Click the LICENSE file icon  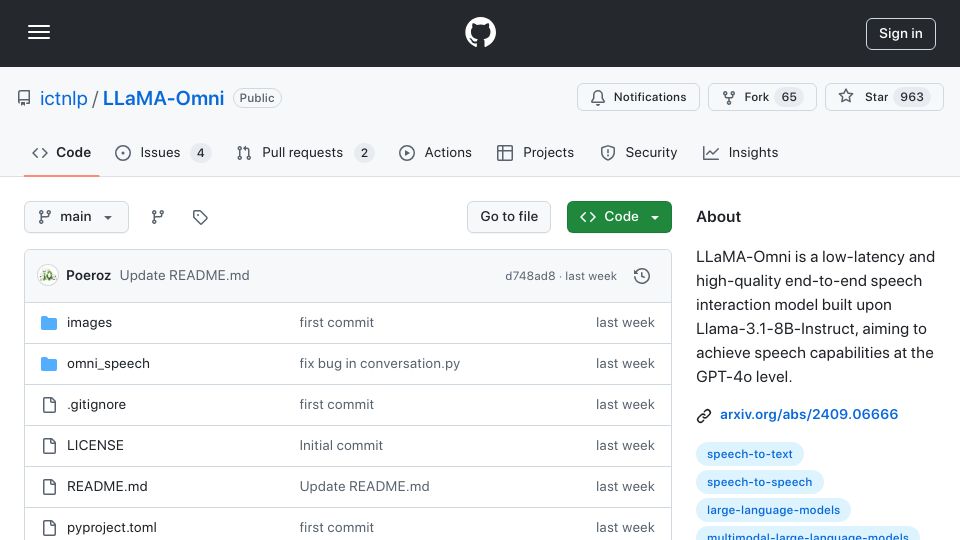49,446
